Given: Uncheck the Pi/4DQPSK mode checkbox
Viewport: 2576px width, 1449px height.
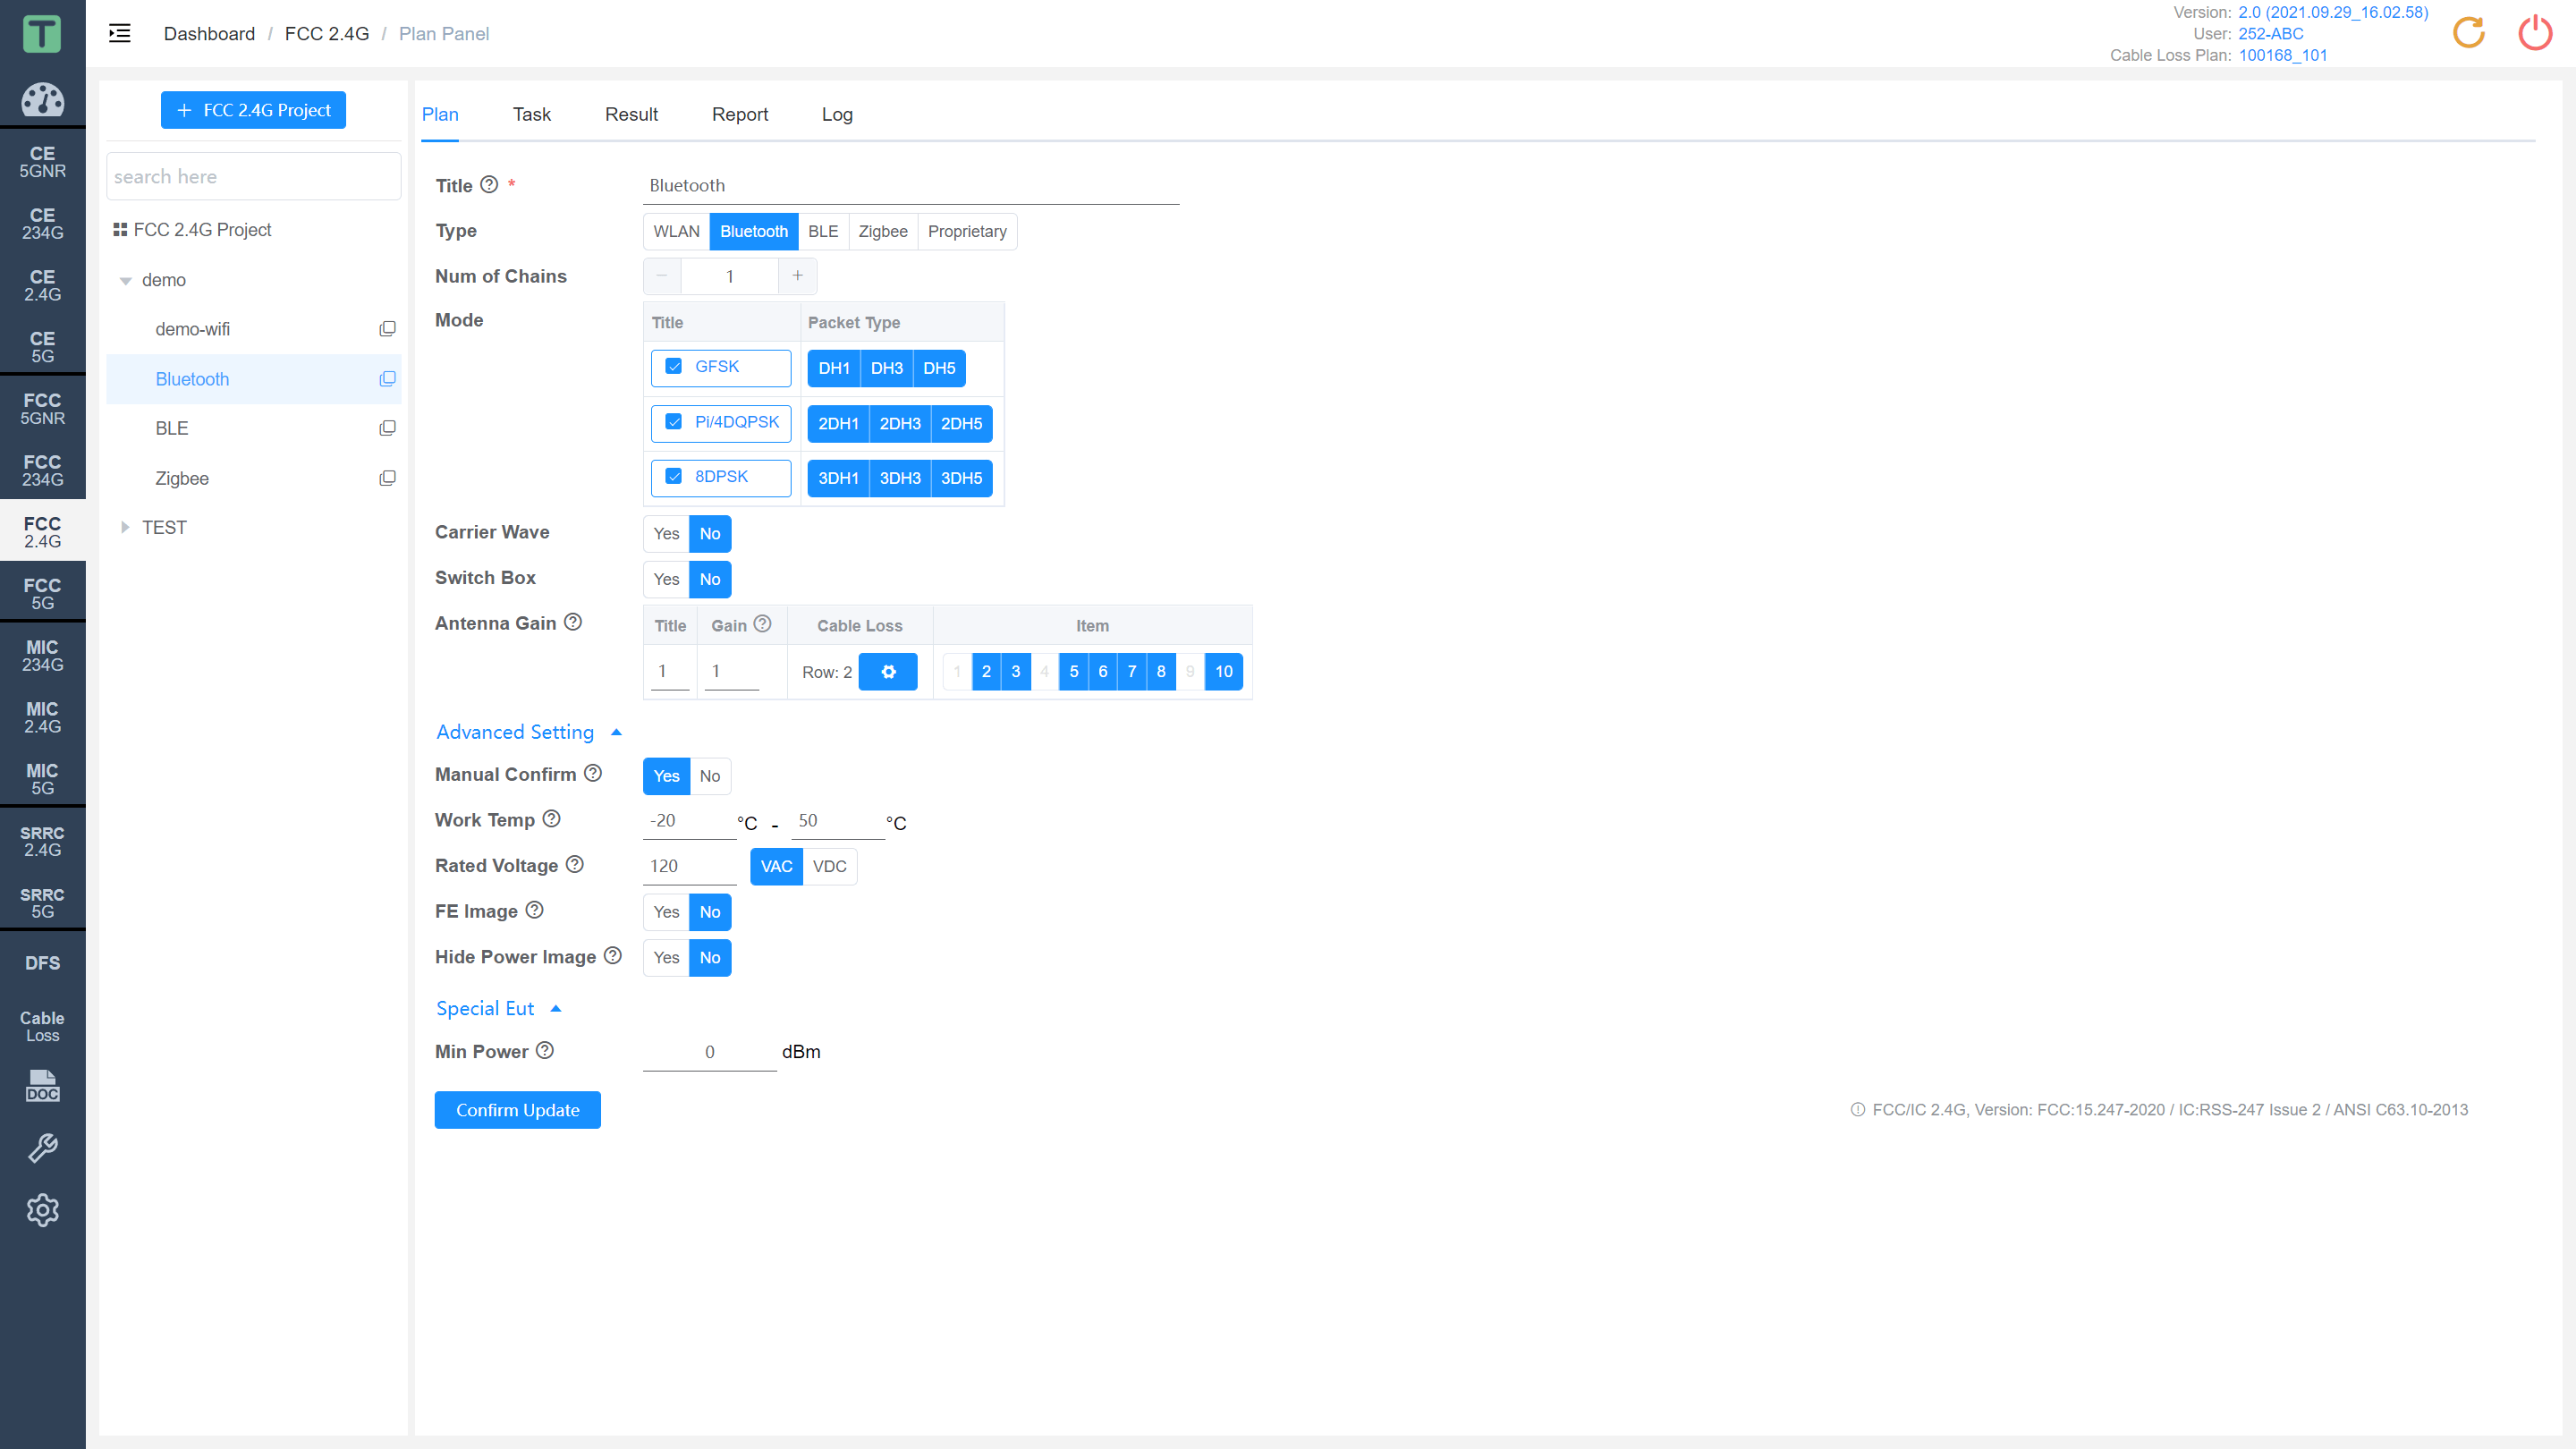Looking at the screenshot, I should coord(674,422).
